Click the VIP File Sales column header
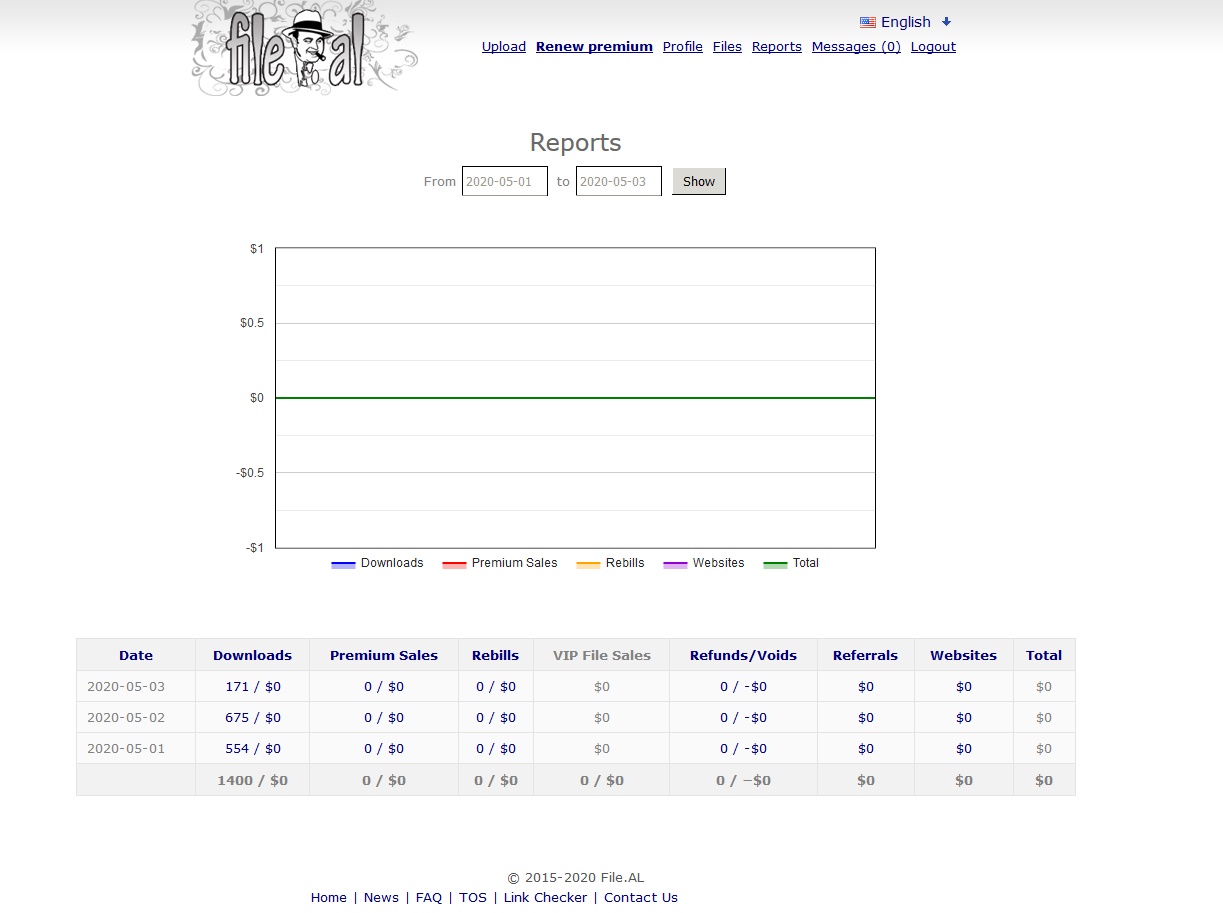 (x=602, y=655)
